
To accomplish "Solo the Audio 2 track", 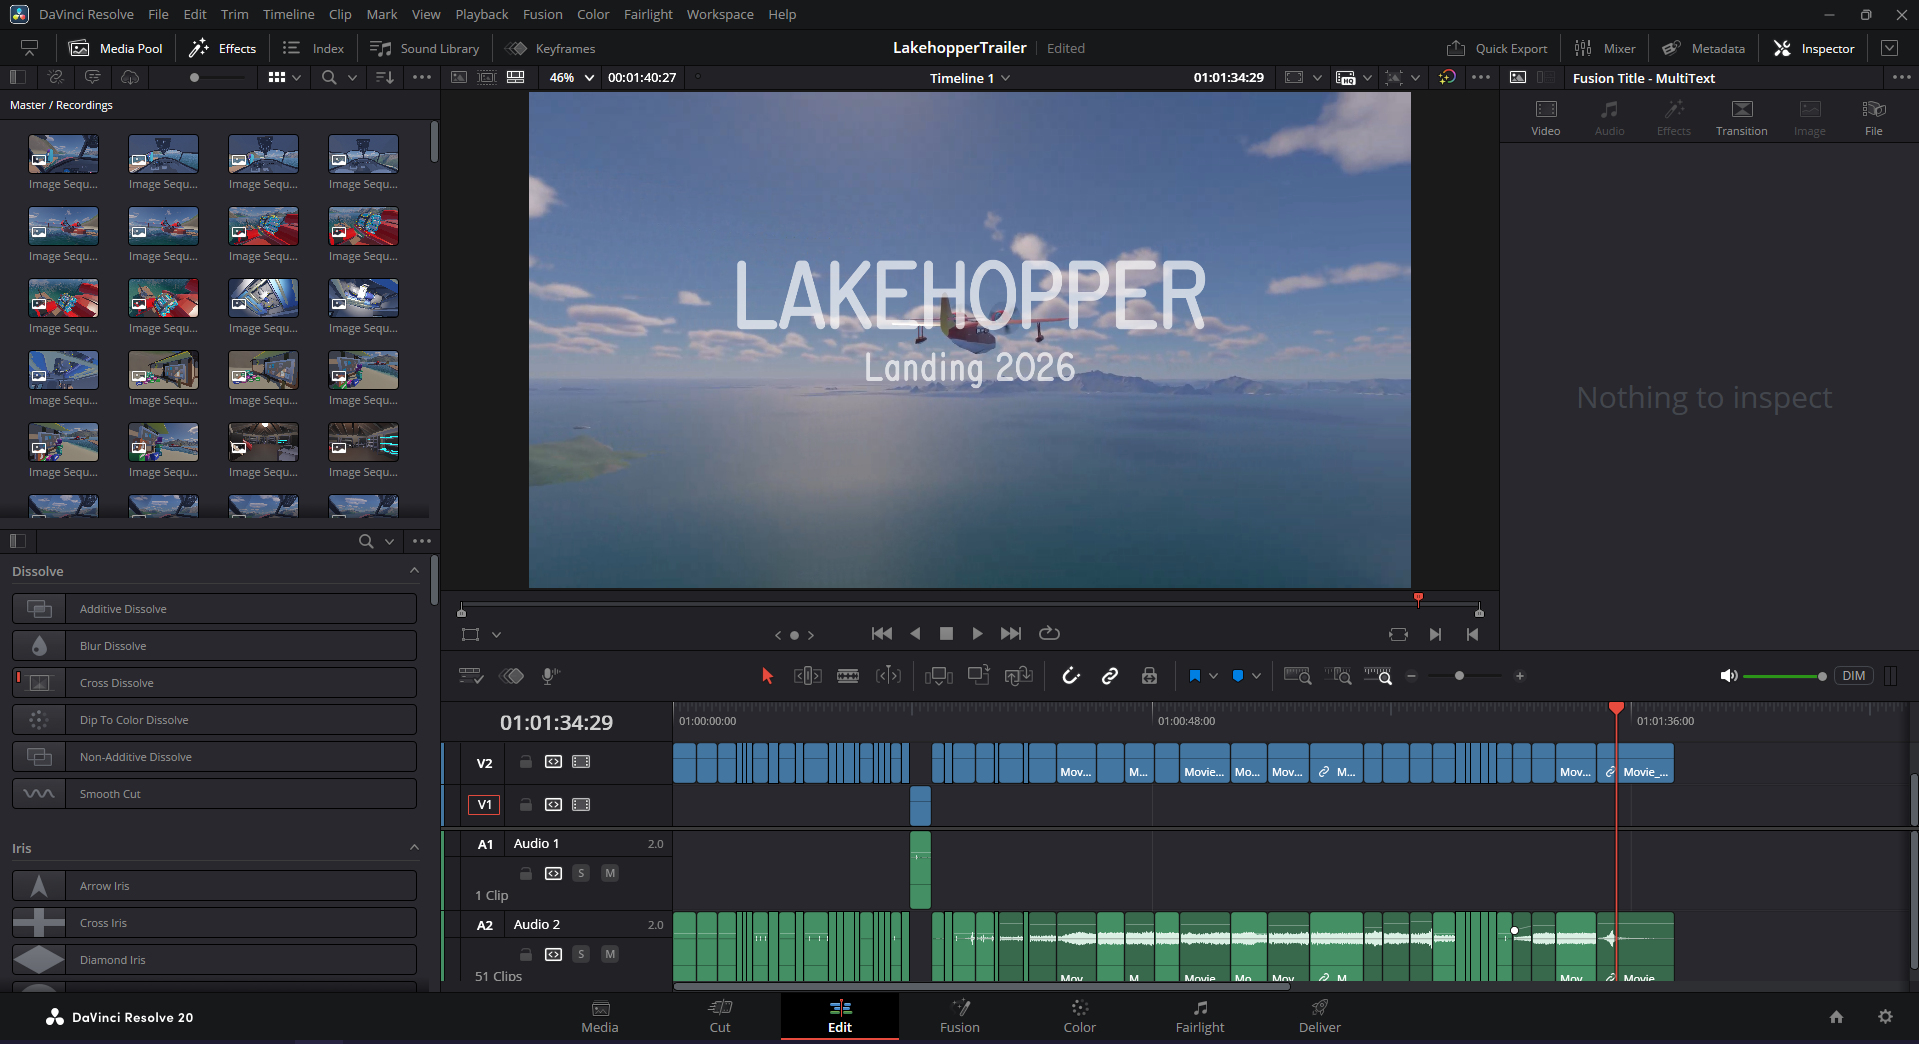I will tap(581, 954).
